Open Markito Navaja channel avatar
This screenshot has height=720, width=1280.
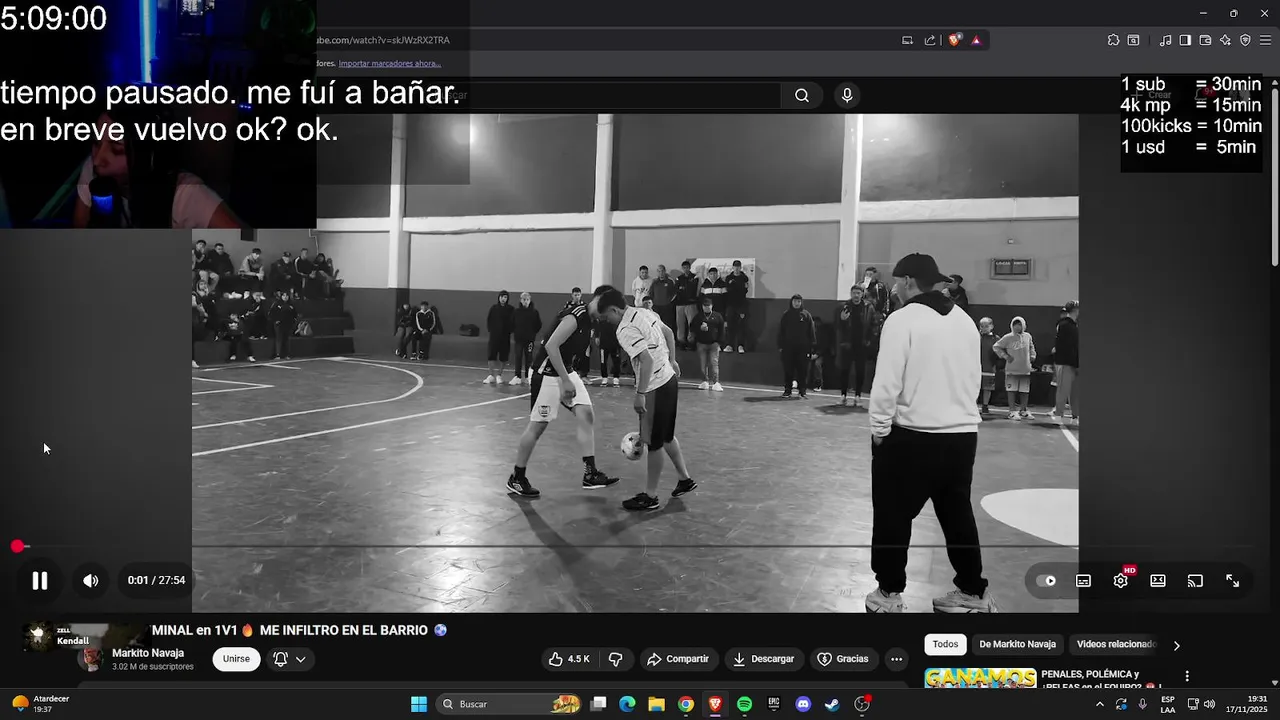point(91,659)
